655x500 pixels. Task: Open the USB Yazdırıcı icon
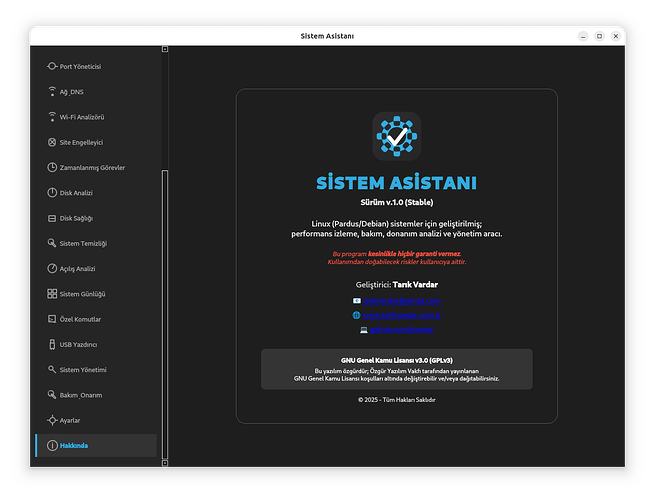[x=52, y=344]
